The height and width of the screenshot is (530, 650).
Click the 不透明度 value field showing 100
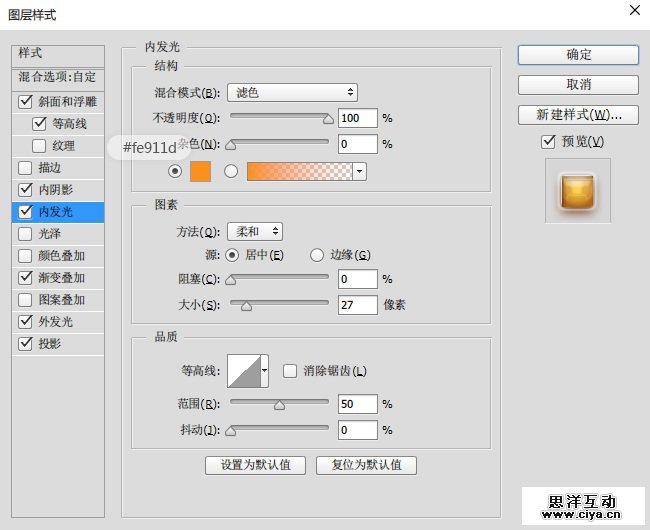(358, 118)
